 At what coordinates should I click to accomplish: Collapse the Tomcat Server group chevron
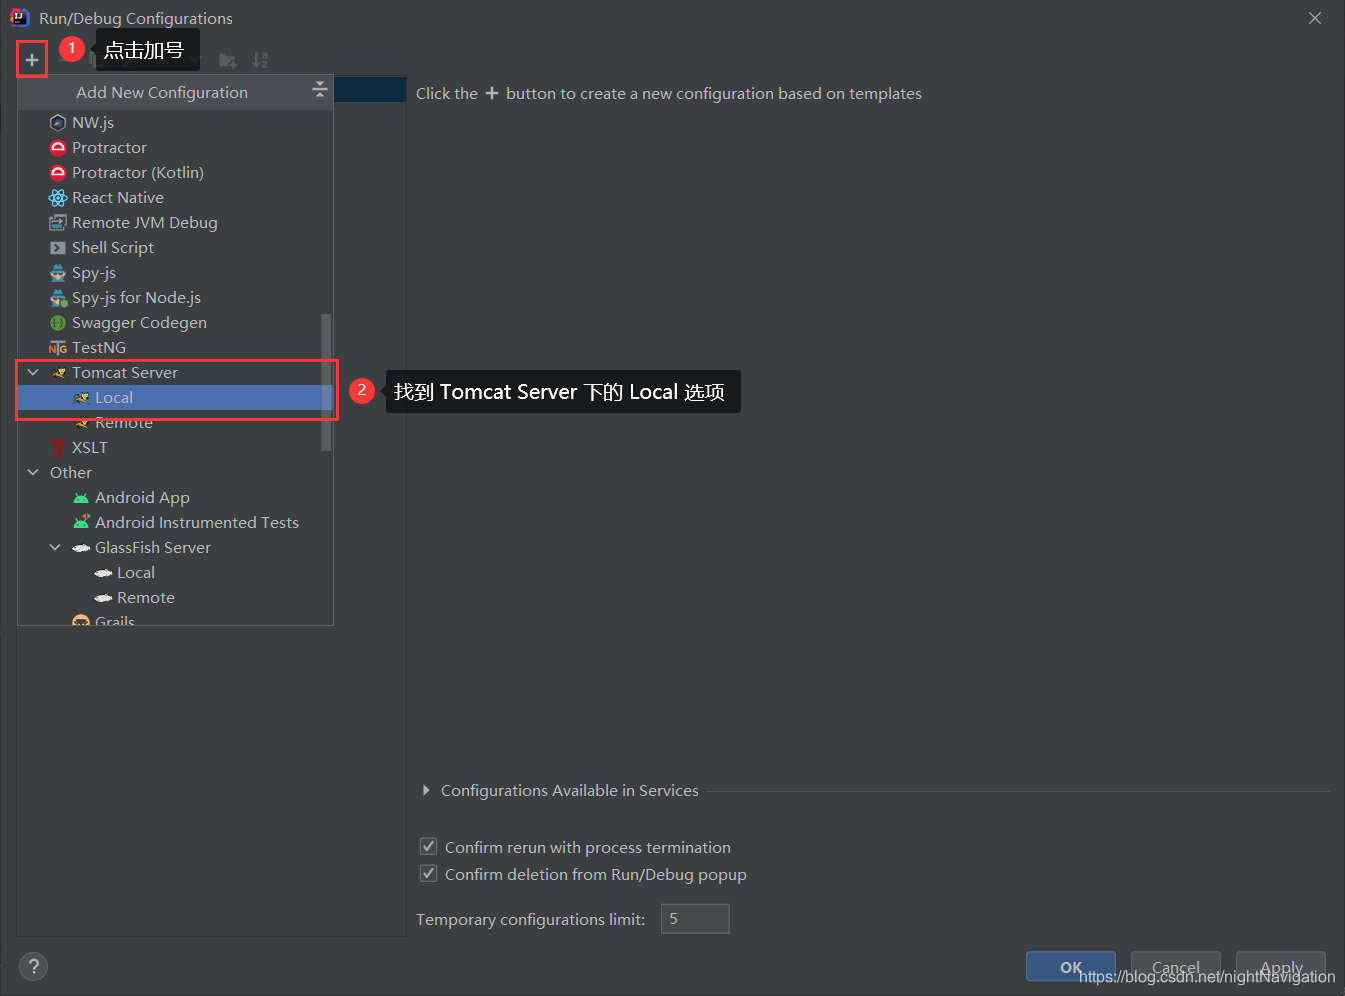click(33, 372)
